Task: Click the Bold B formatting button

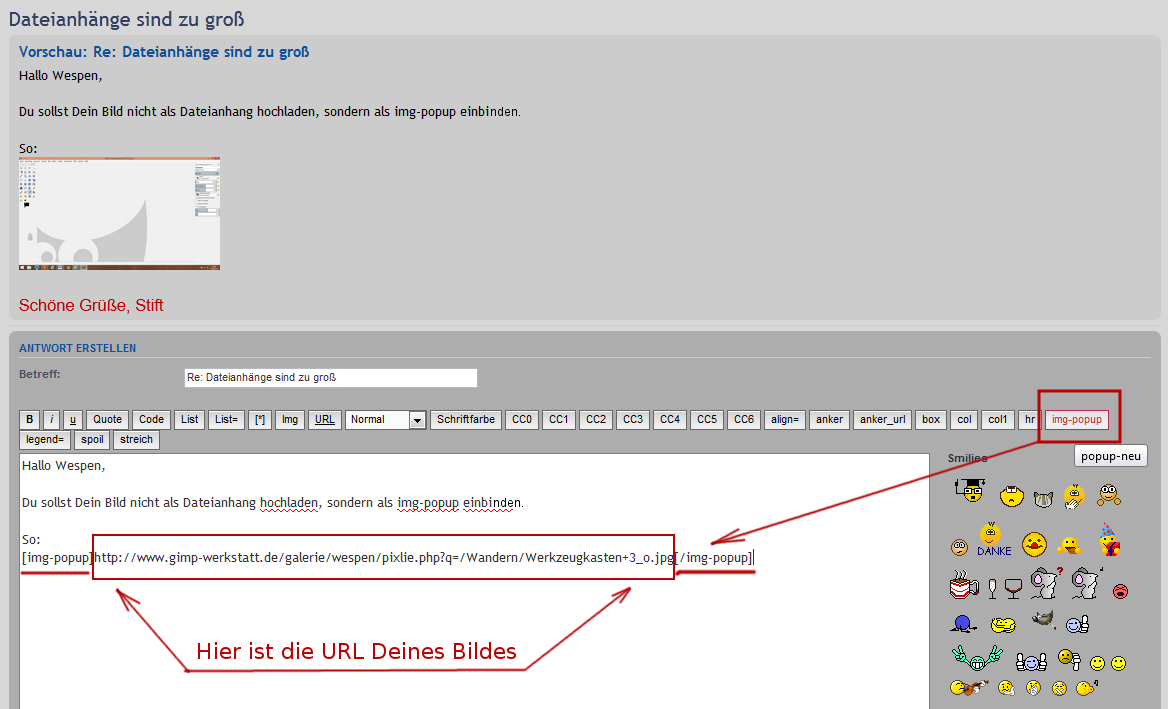Action: [30, 419]
